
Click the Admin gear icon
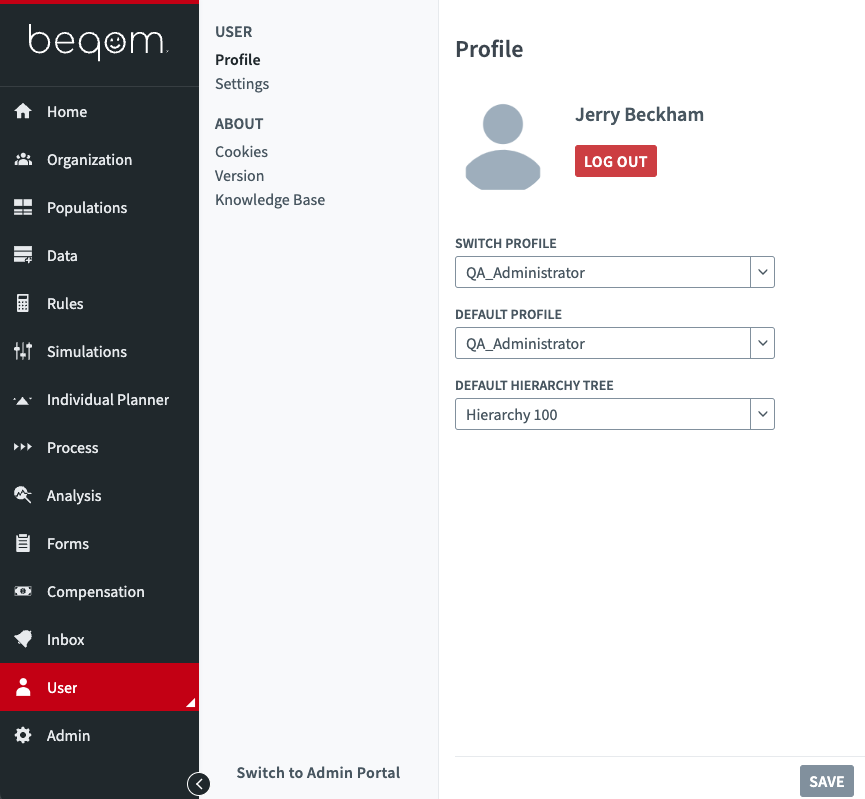[x=23, y=736]
